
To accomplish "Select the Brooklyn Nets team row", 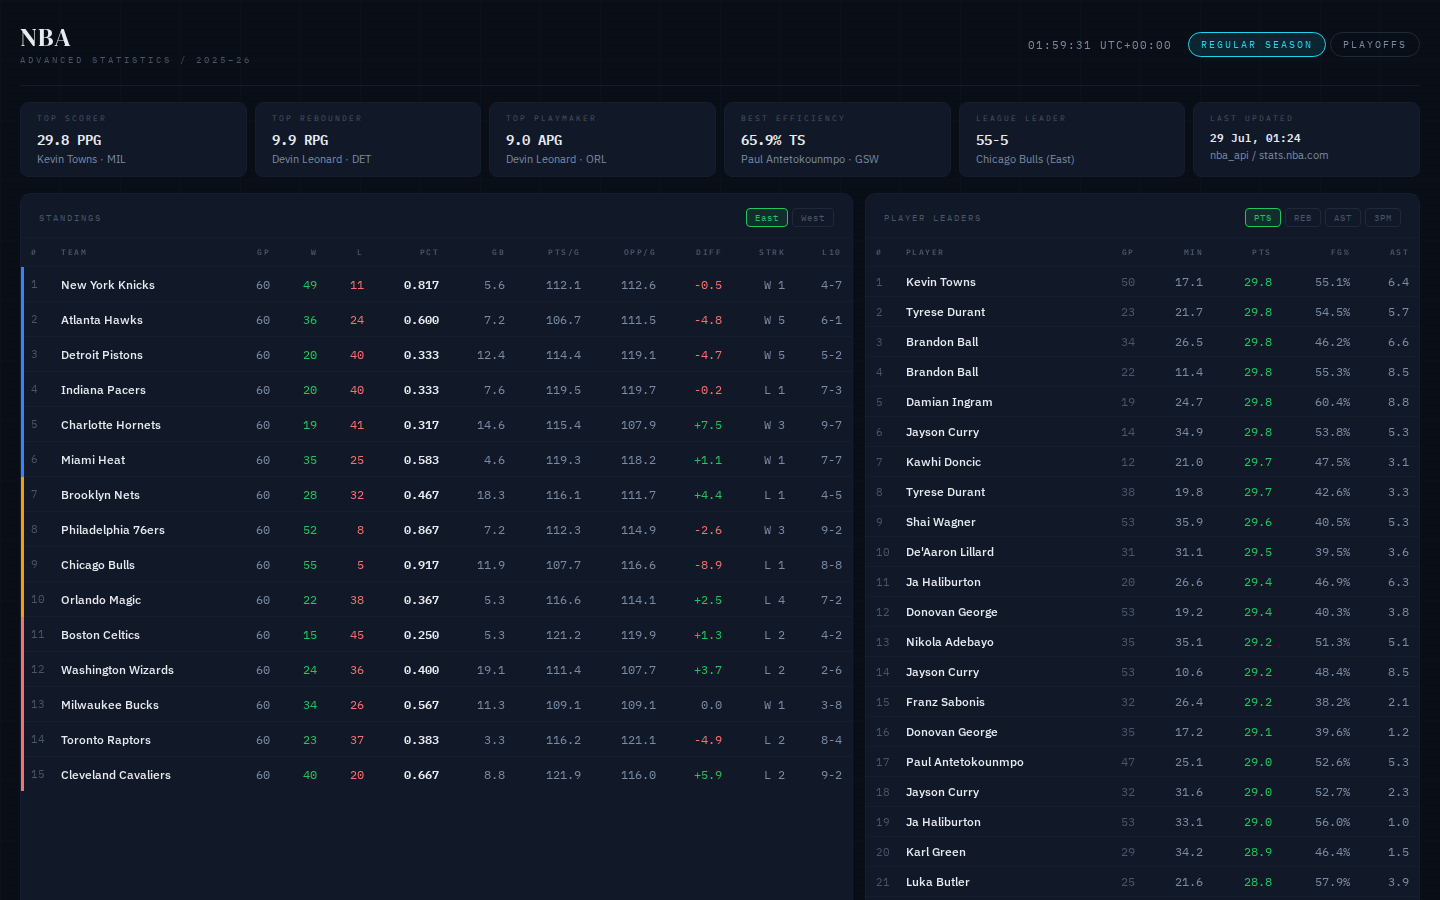I will 436,495.
